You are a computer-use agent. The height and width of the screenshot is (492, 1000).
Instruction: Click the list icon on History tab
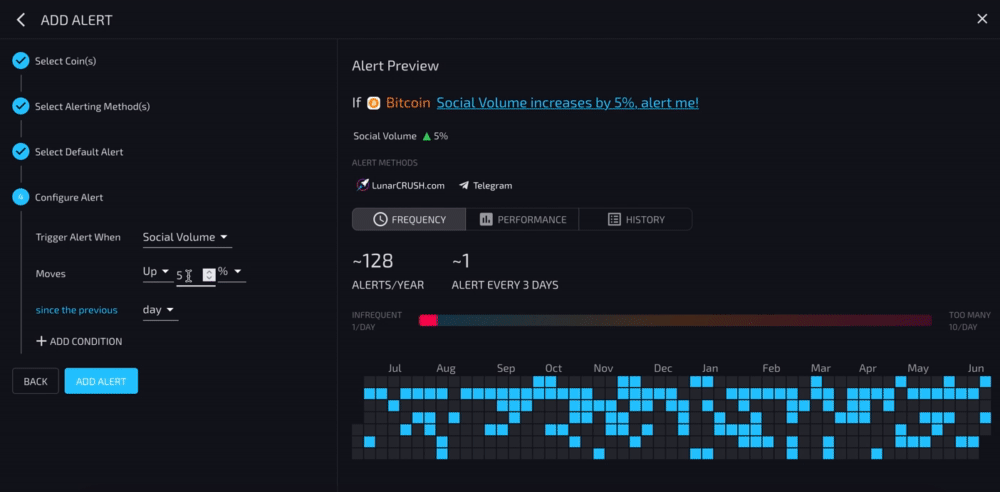[x=614, y=220]
